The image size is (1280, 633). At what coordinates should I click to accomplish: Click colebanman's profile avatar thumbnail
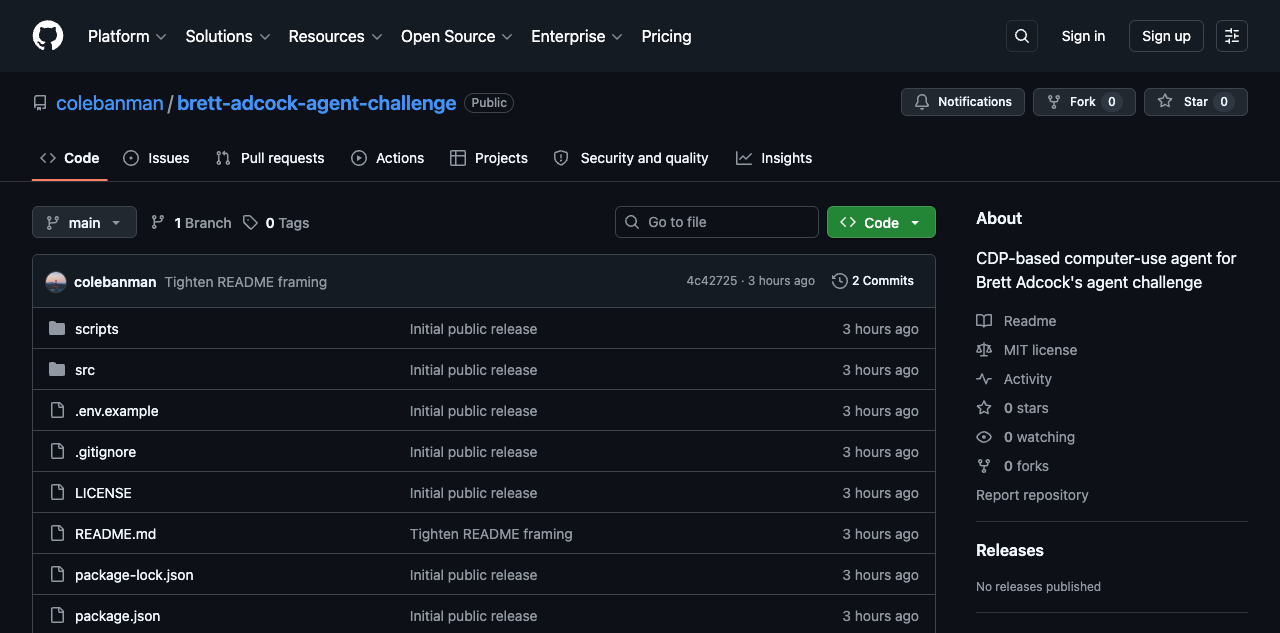pyautogui.click(x=56, y=281)
